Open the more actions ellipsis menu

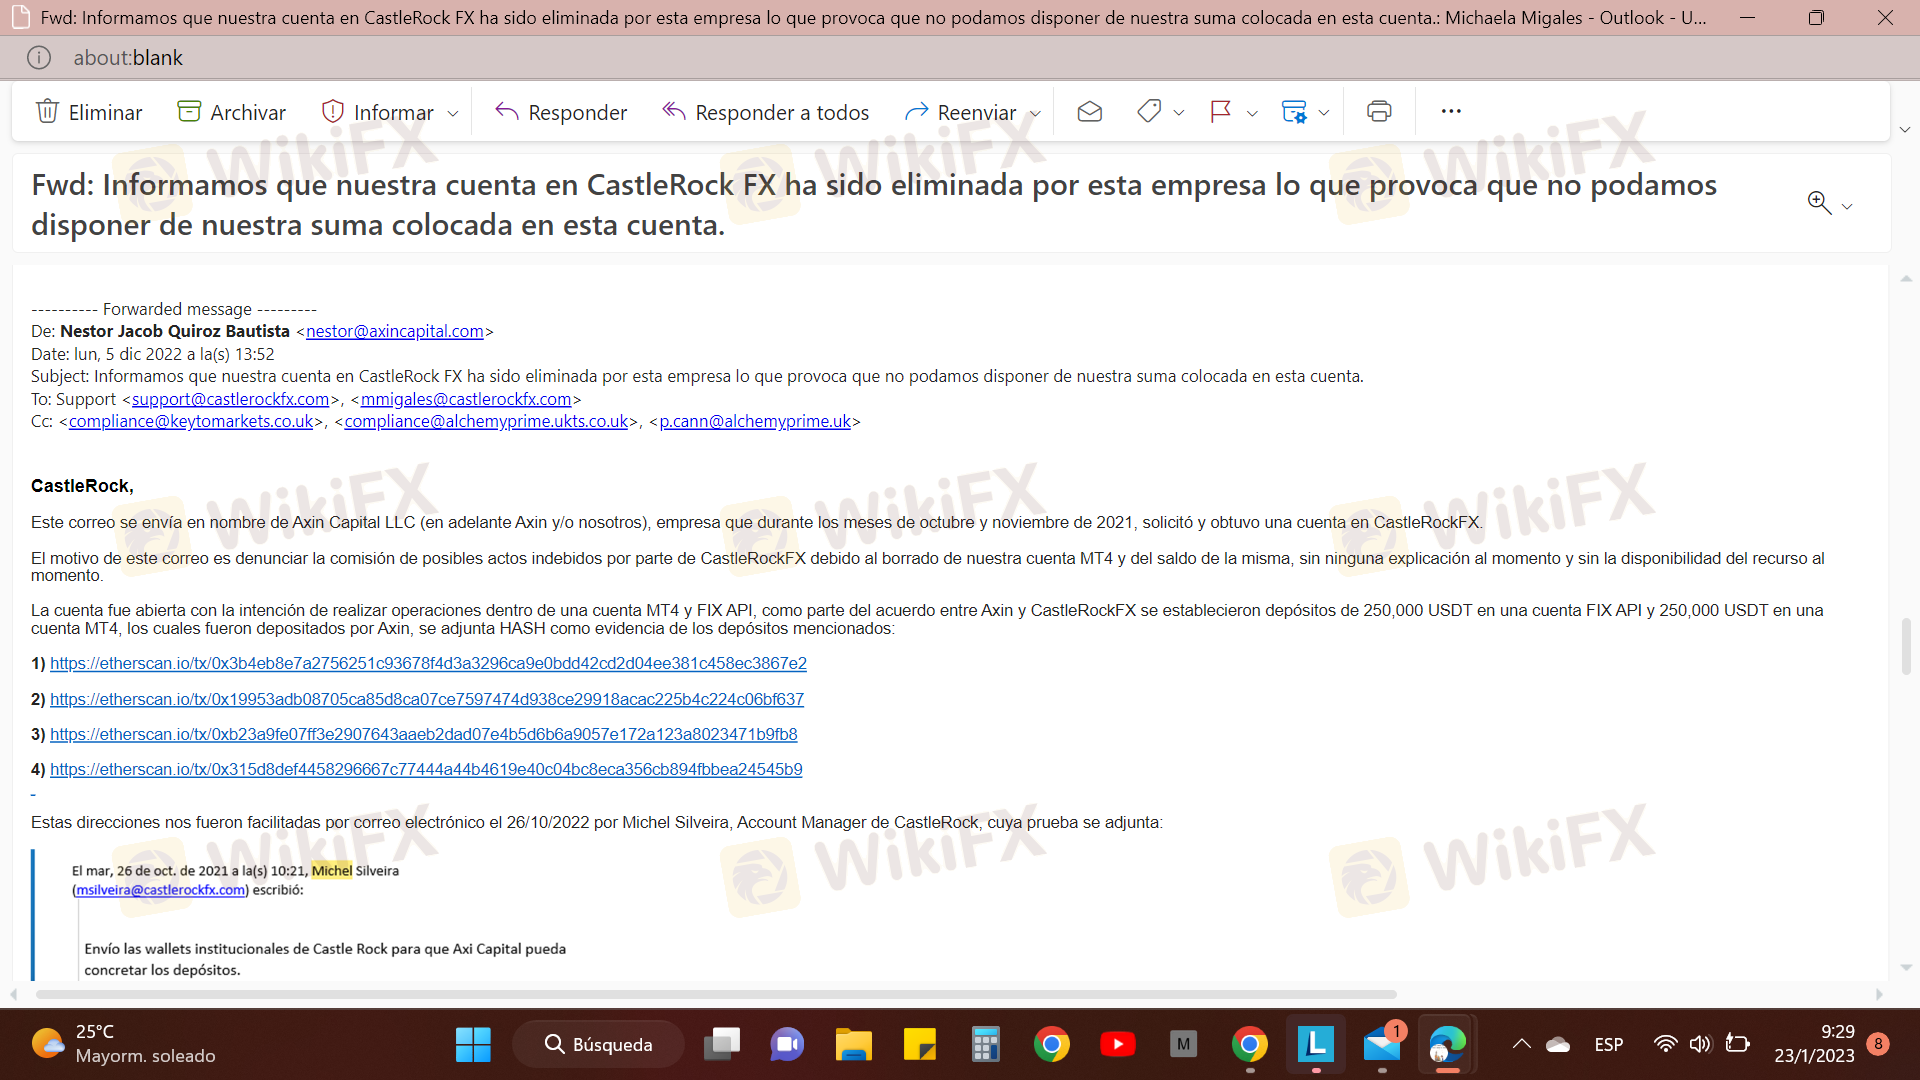[1451, 111]
